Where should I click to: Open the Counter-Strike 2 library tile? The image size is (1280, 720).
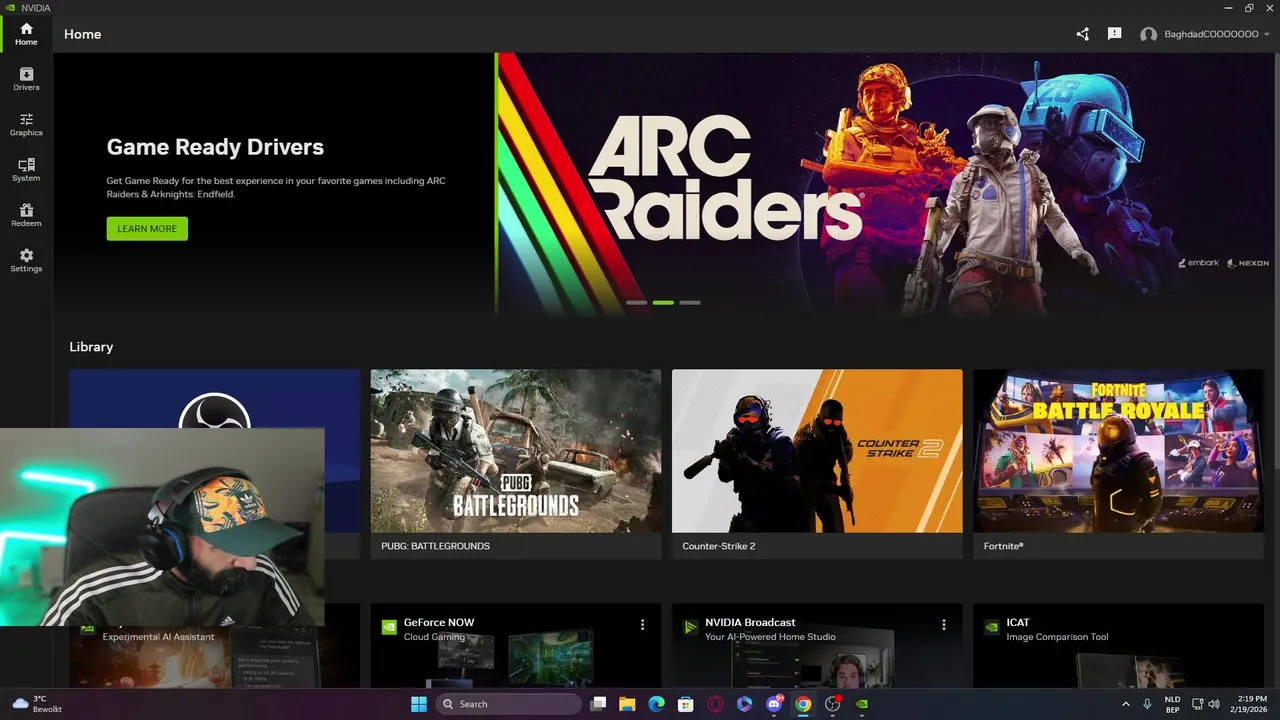pos(817,464)
